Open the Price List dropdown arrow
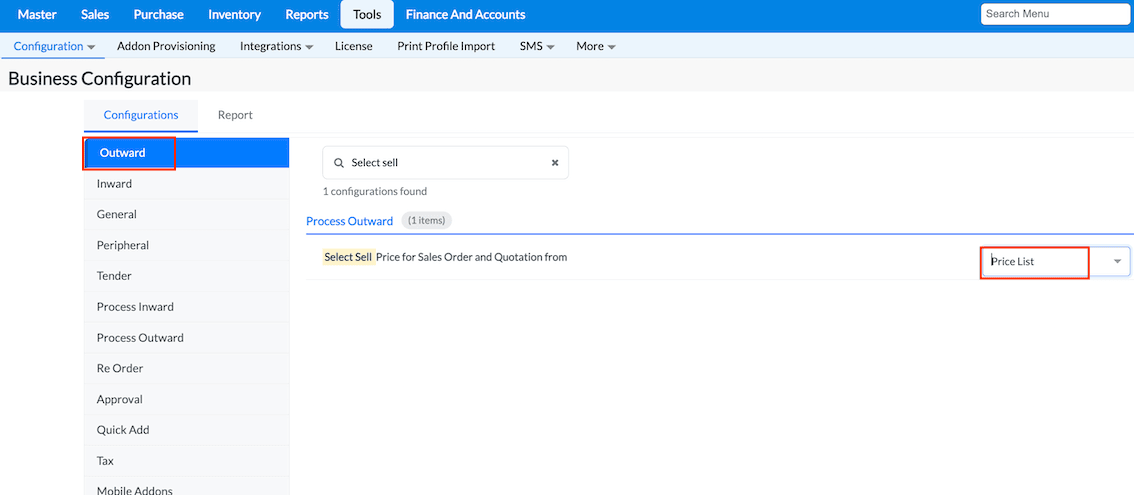The image size is (1134, 495). [x=1117, y=262]
